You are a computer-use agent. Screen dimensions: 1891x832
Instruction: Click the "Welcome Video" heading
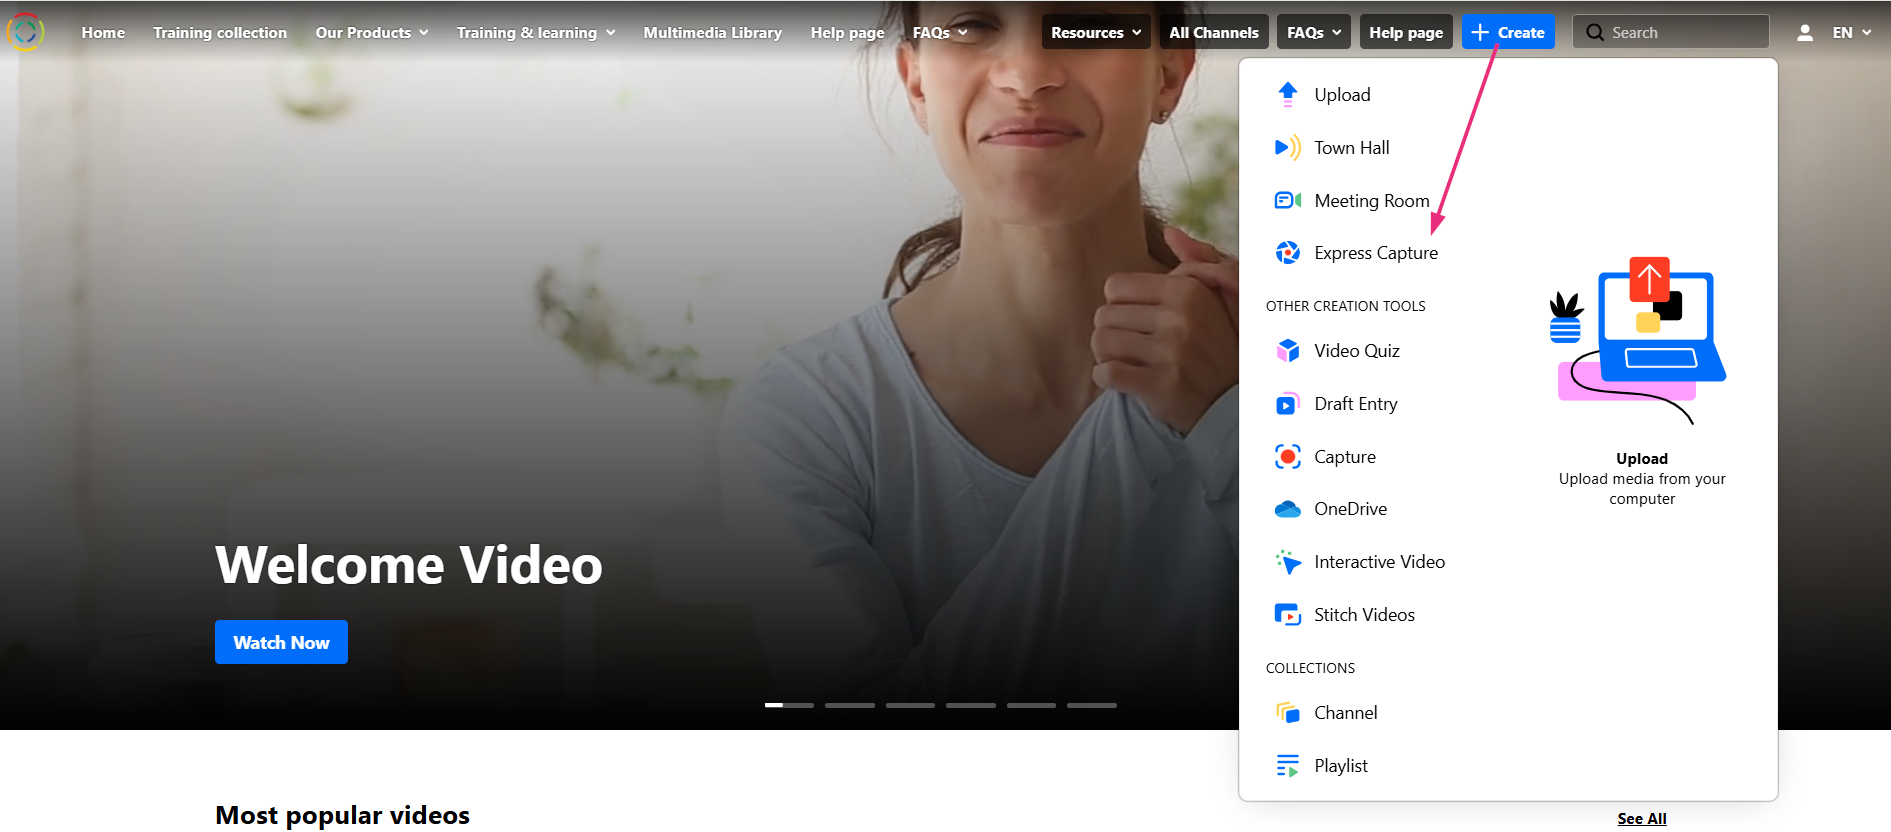409,565
